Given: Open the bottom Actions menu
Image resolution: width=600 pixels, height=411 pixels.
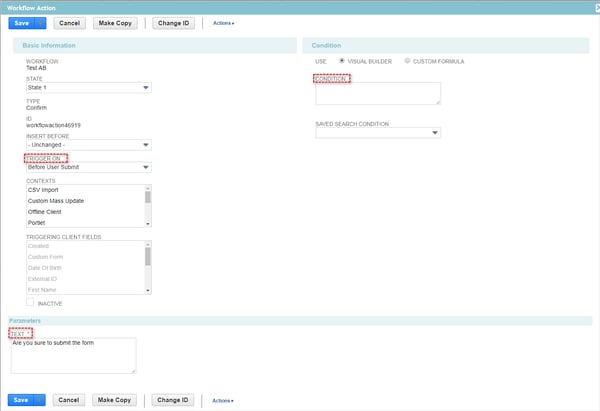Looking at the screenshot, I should pyautogui.click(x=223, y=401).
